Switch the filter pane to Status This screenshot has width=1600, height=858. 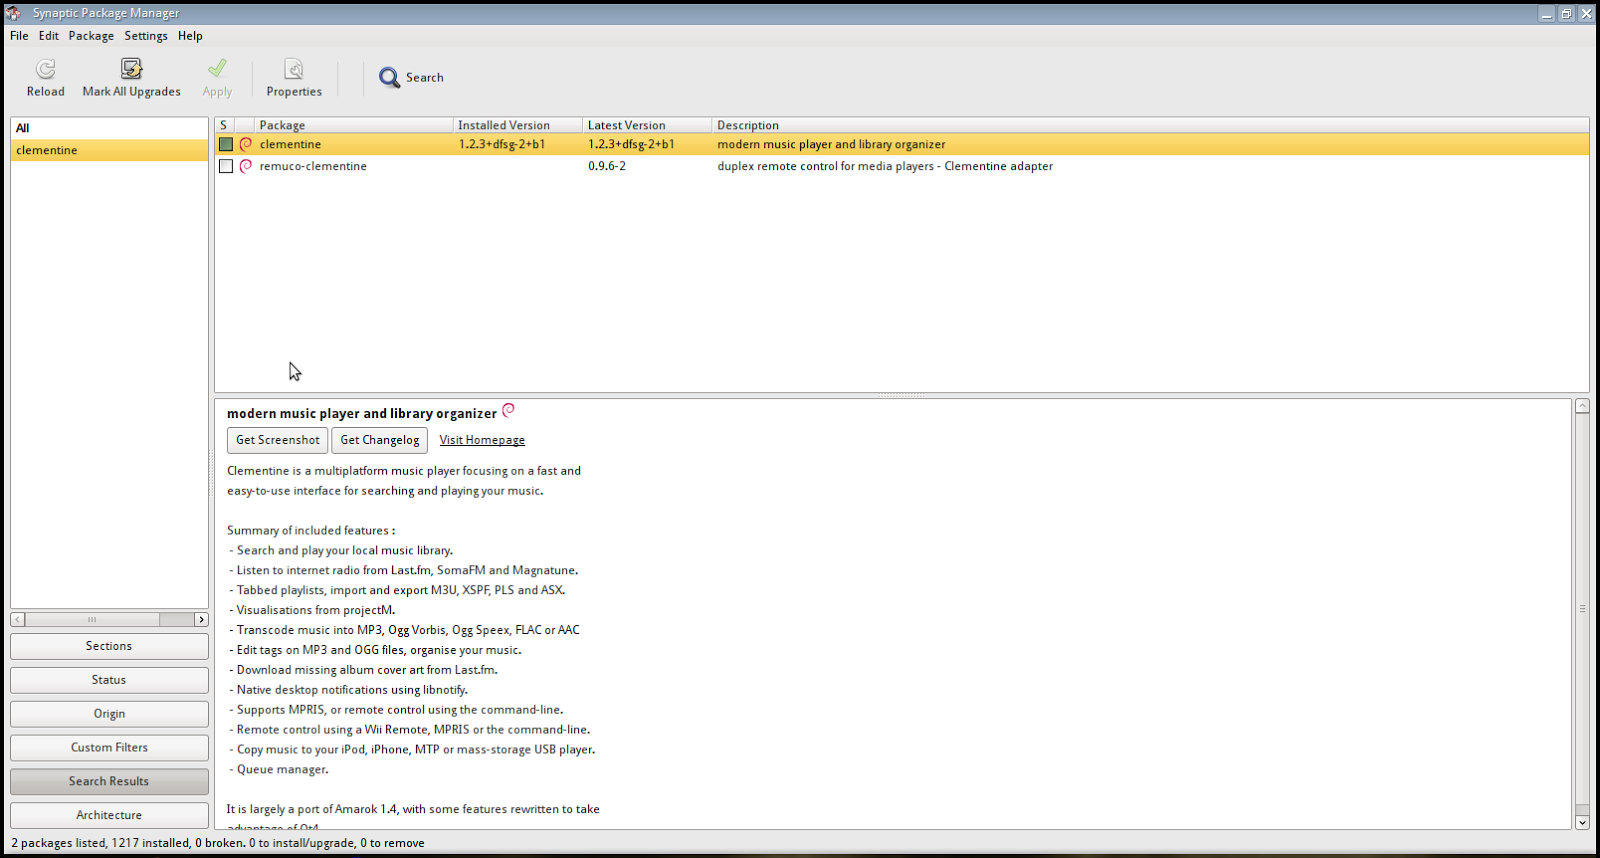109,680
